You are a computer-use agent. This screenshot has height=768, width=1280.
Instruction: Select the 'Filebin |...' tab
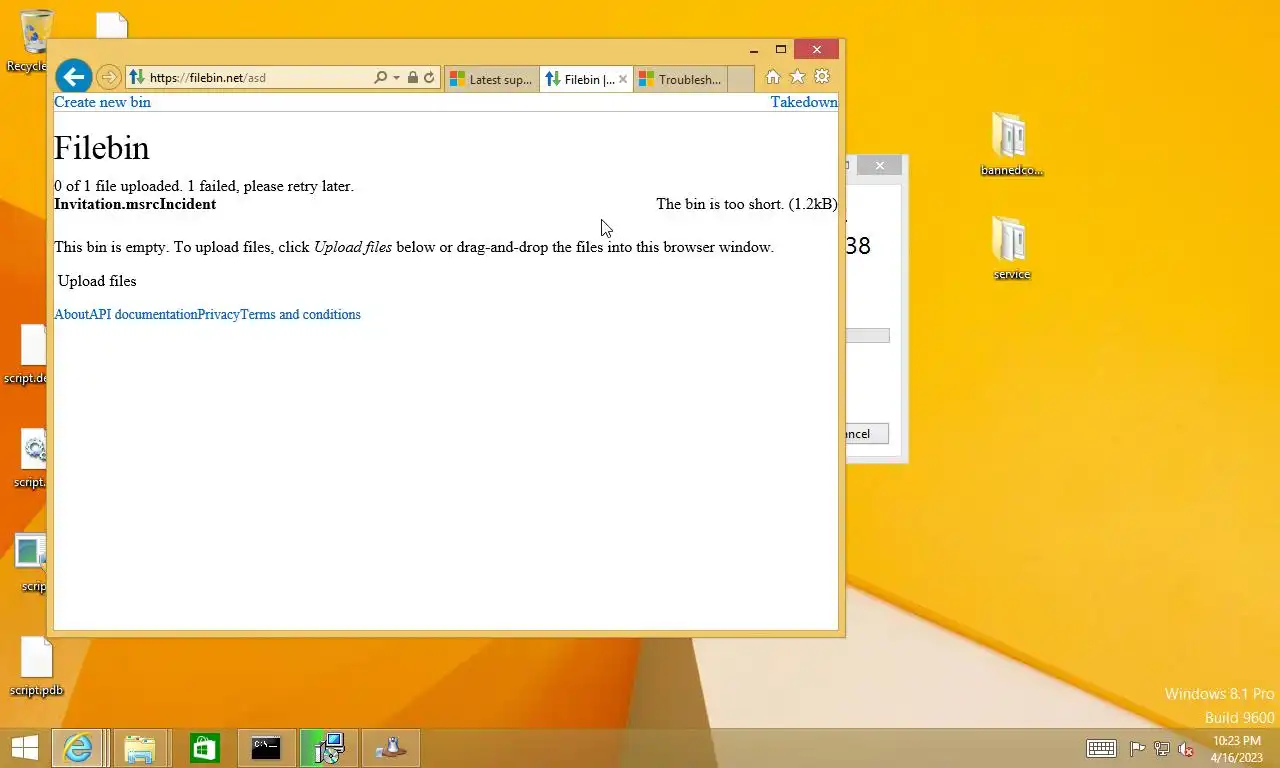pos(579,79)
